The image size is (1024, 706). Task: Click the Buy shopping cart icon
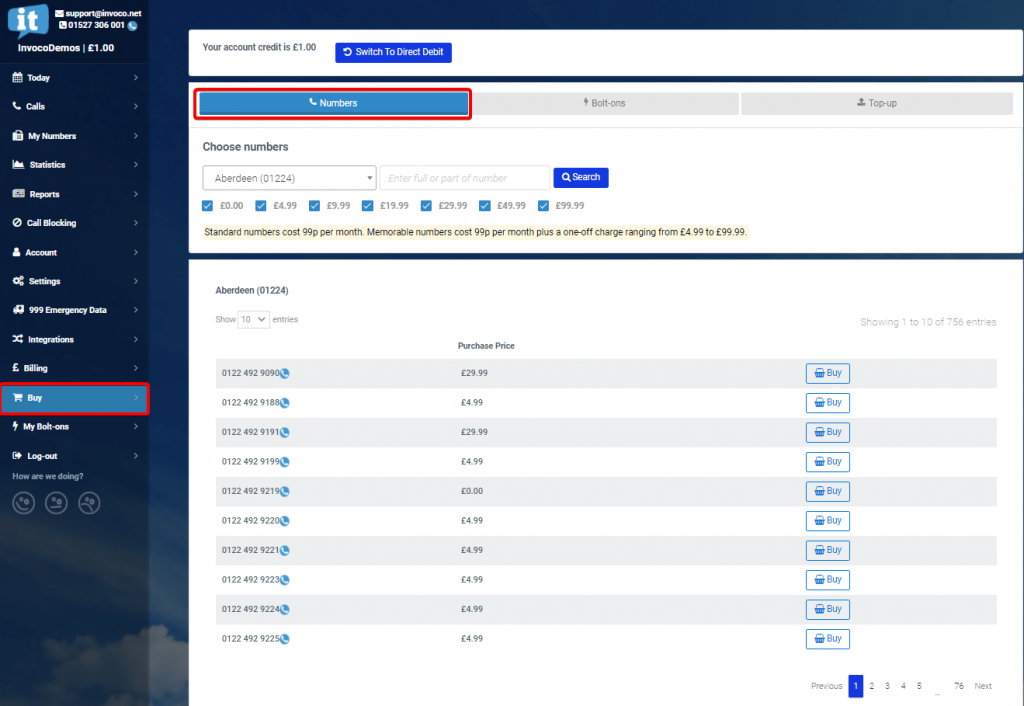pos(18,397)
